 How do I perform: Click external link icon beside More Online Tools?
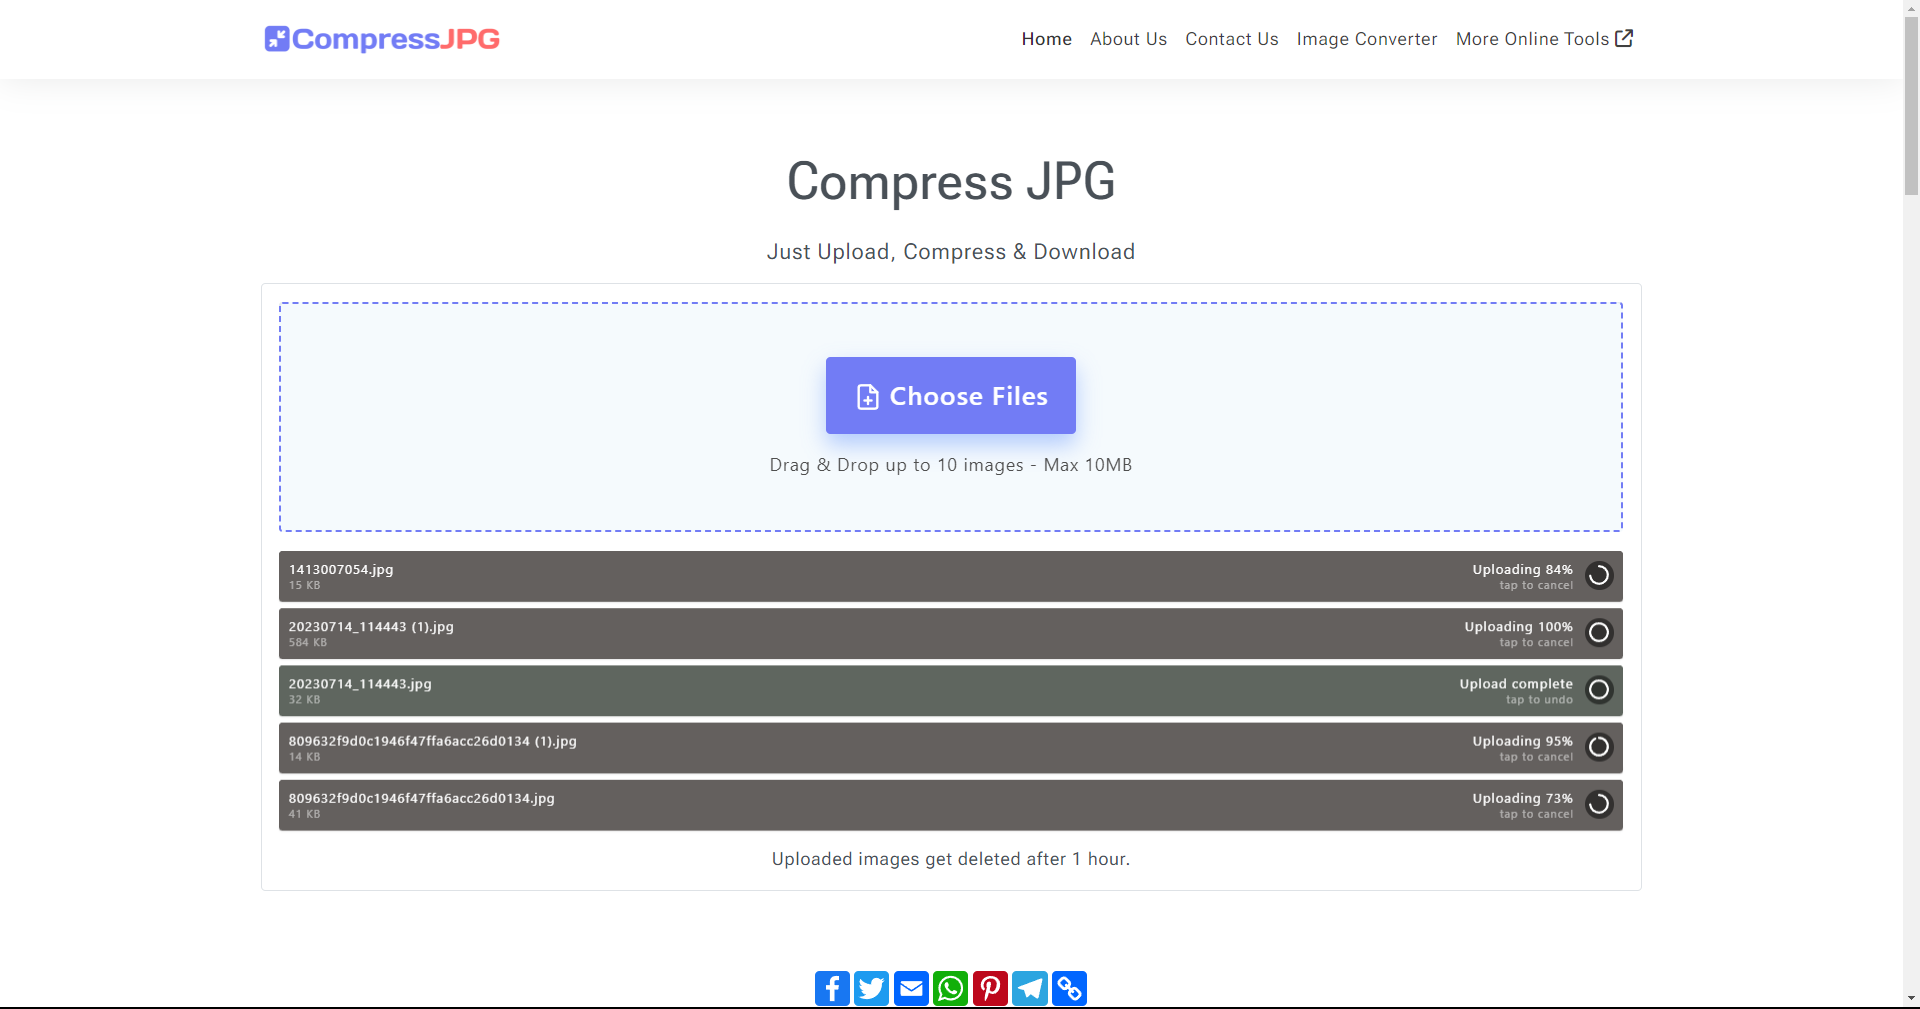coord(1624,38)
